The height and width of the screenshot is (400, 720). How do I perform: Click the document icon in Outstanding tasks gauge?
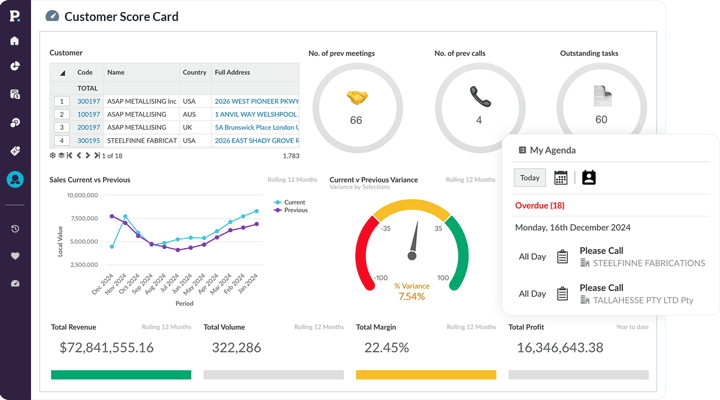pyautogui.click(x=602, y=96)
